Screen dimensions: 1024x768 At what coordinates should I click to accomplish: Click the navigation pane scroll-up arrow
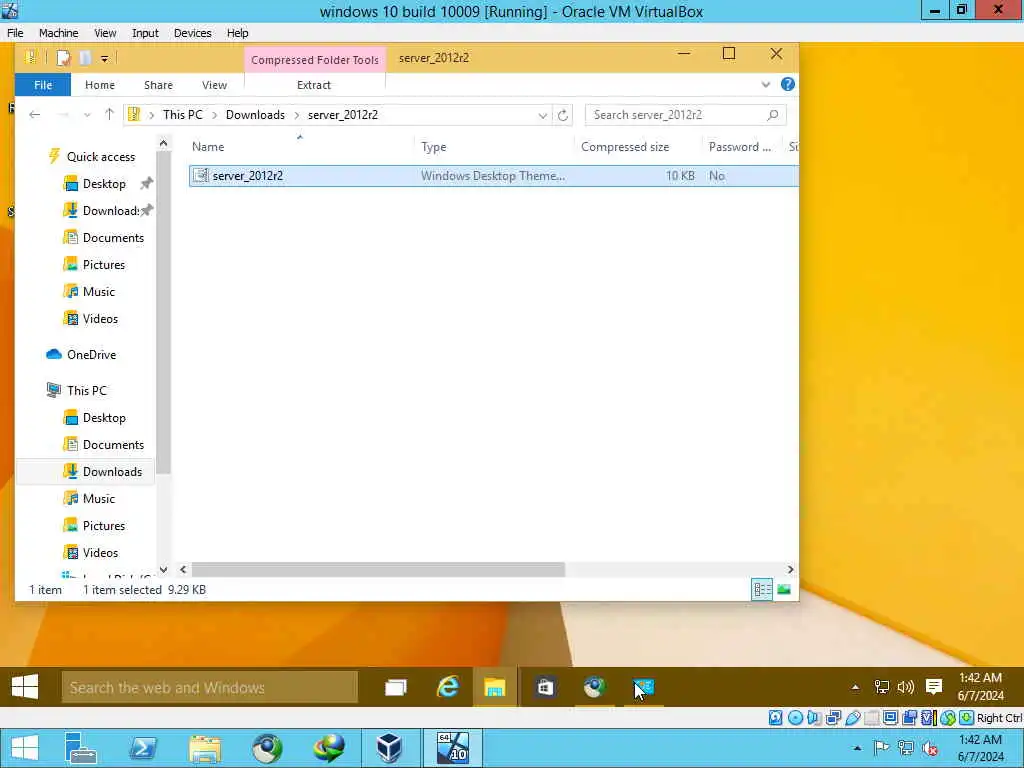[x=163, y=143]
